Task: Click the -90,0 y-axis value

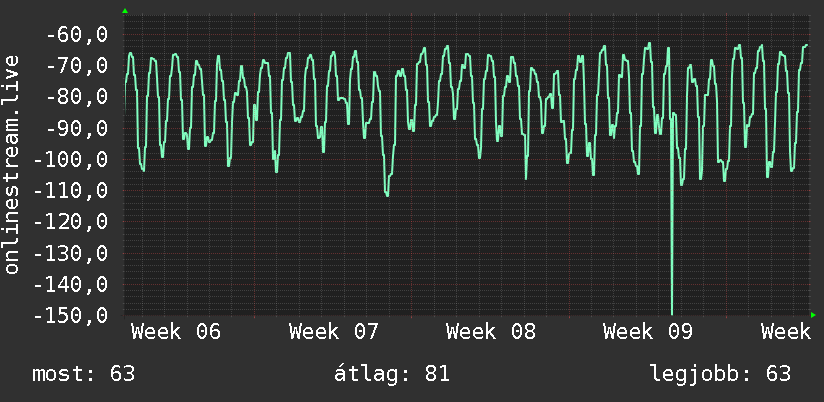Action: point(77,129)
